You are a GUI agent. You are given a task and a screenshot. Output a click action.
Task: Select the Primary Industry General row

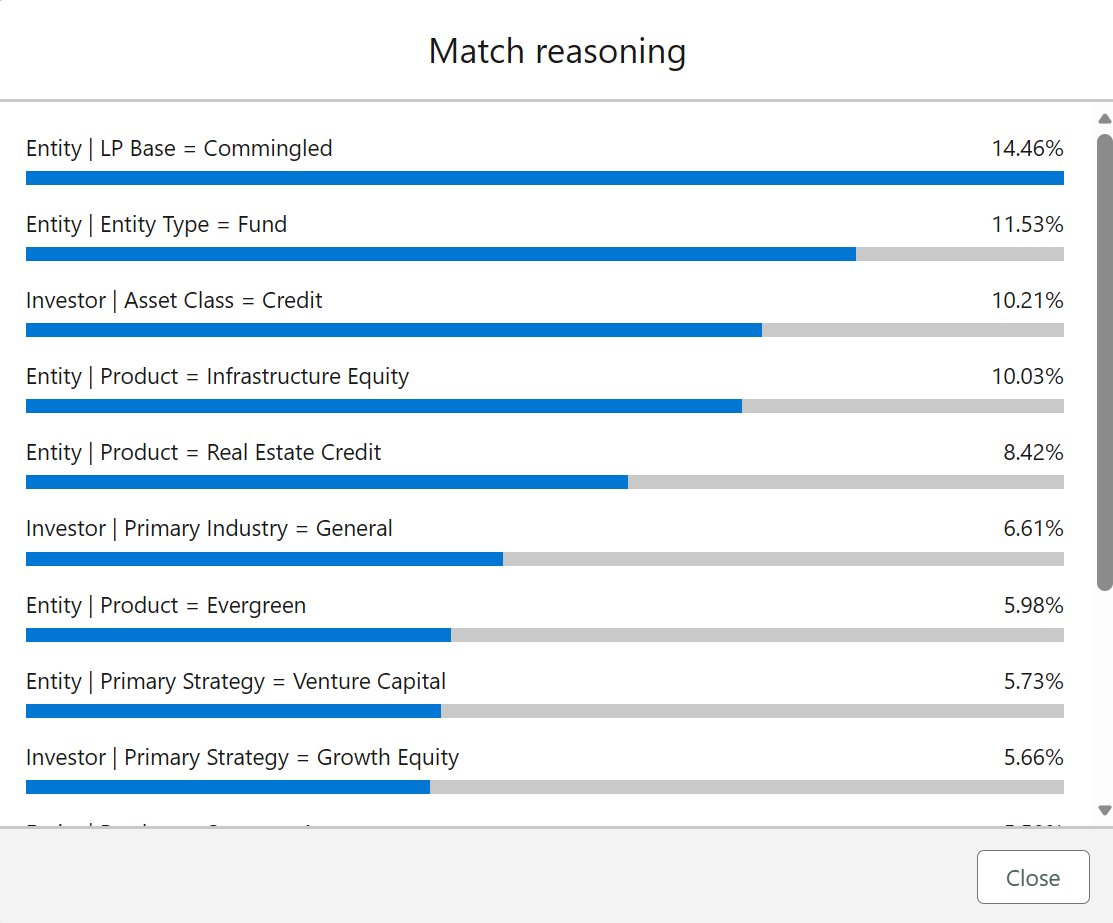[x=209, y=528]
